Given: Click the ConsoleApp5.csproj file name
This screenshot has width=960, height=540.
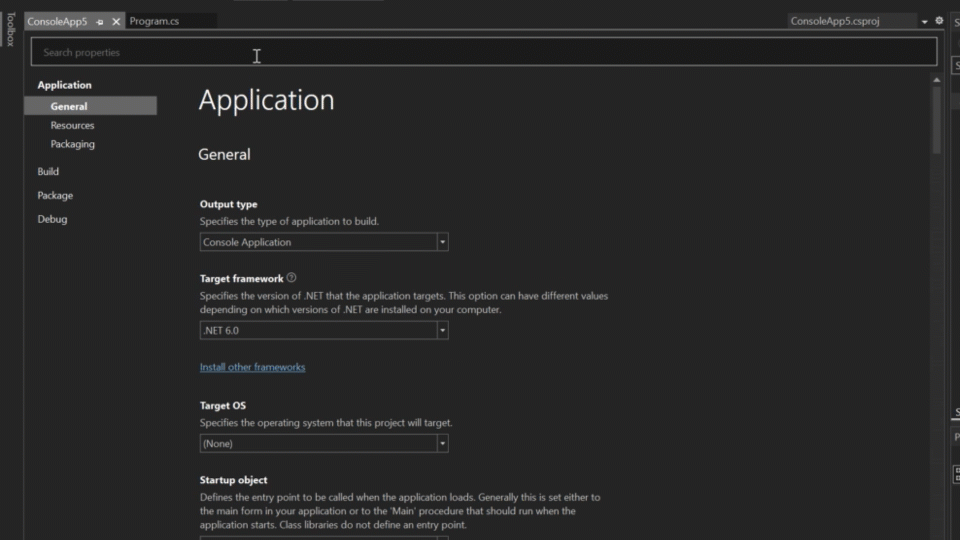Looking at the screenshot, I should click(x=834, y=21).
